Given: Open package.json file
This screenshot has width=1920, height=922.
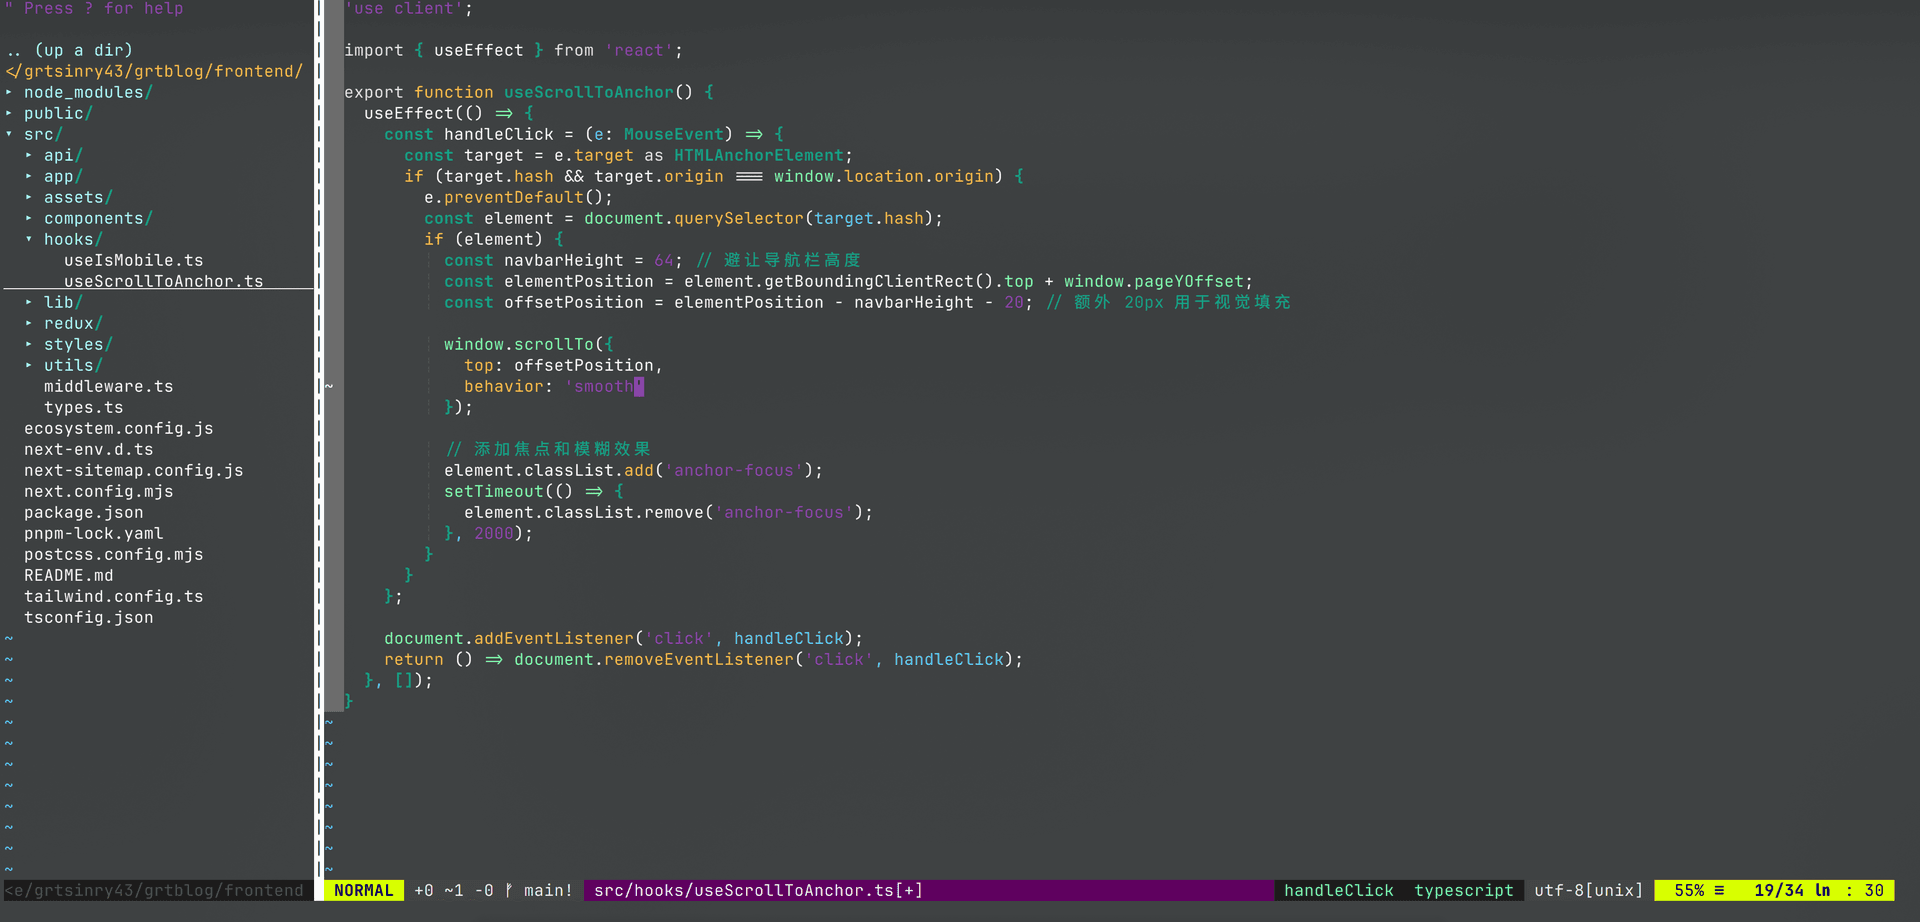Looking at the screenshot, I should click(x=83, y=512).
